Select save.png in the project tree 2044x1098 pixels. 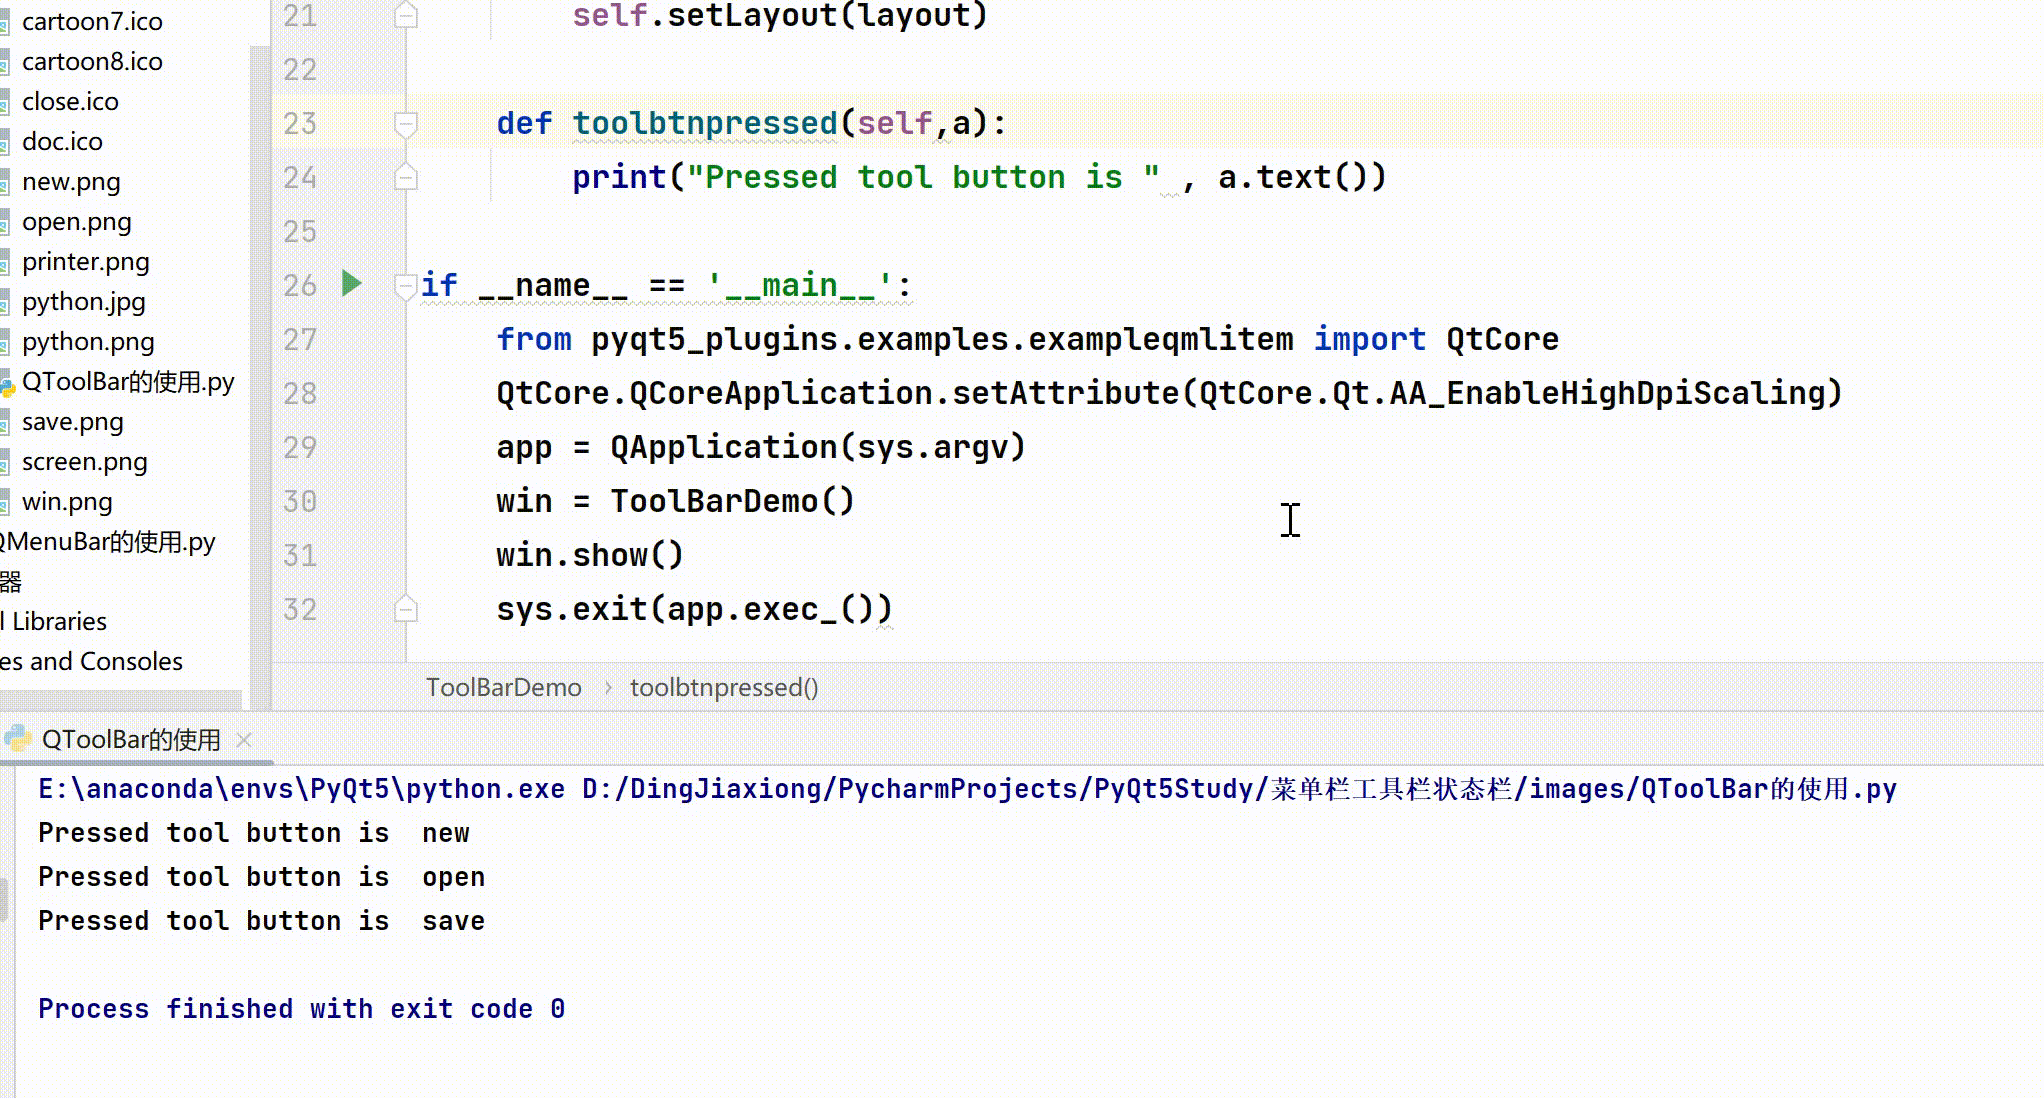coord(72,422)
